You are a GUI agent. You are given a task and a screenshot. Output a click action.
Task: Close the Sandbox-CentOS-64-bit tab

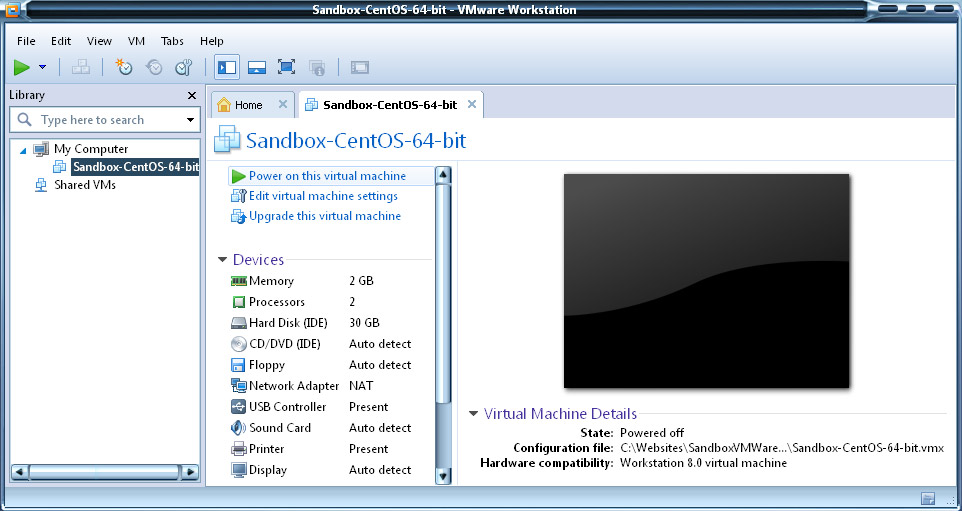(472, 104)
